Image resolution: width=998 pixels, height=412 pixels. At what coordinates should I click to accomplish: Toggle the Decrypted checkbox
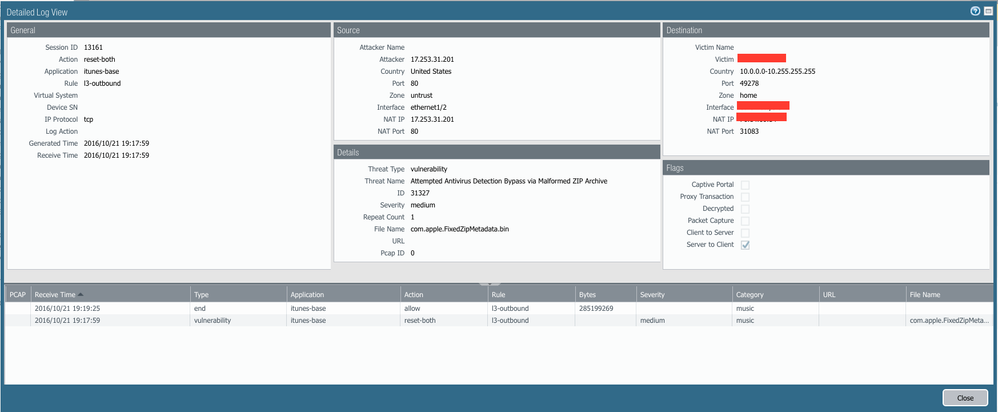(x=745, y=209)
